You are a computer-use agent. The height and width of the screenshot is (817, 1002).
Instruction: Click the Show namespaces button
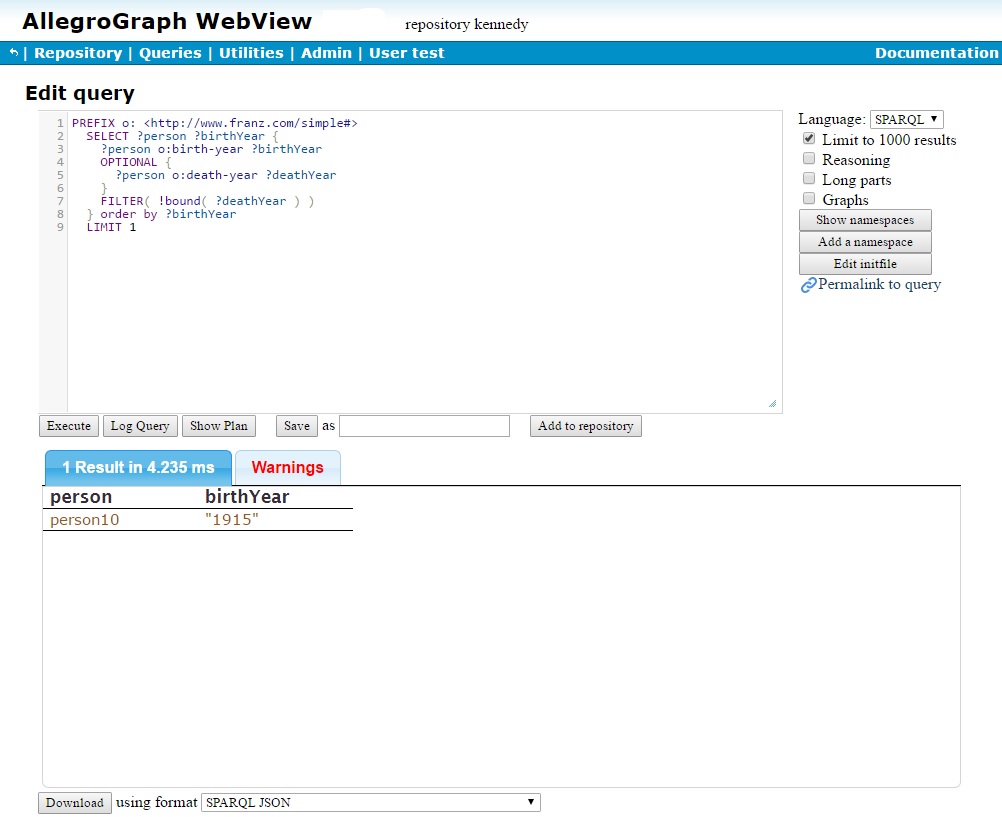coord(864,219)
